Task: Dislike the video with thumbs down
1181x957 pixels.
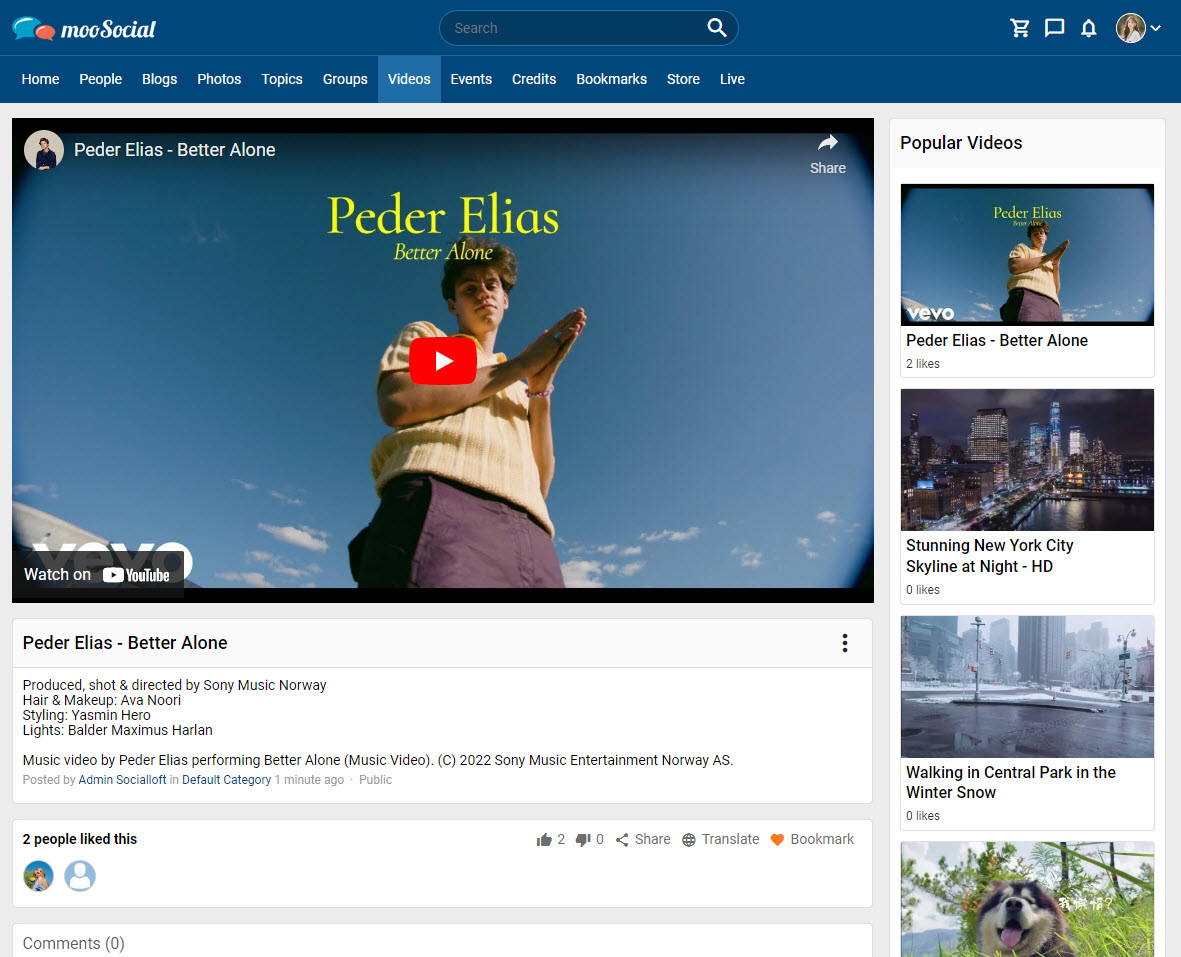Action: click(583, 840)
